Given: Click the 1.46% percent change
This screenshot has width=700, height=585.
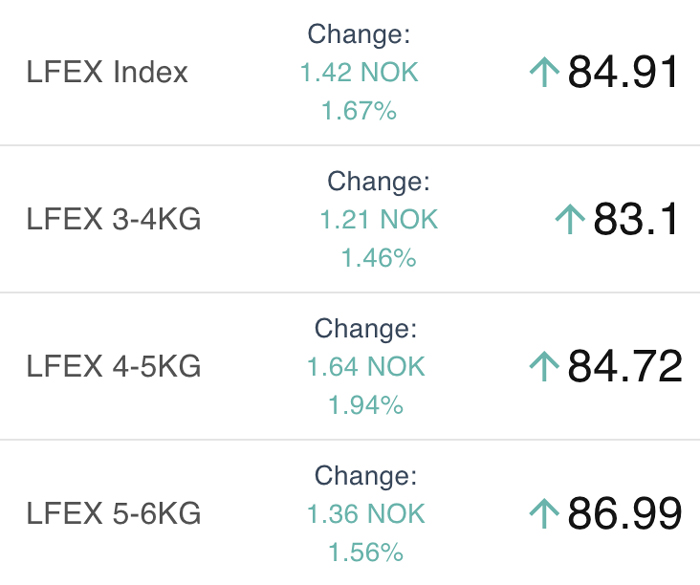Looking at the screenshot, I should (x=379, y=258).
